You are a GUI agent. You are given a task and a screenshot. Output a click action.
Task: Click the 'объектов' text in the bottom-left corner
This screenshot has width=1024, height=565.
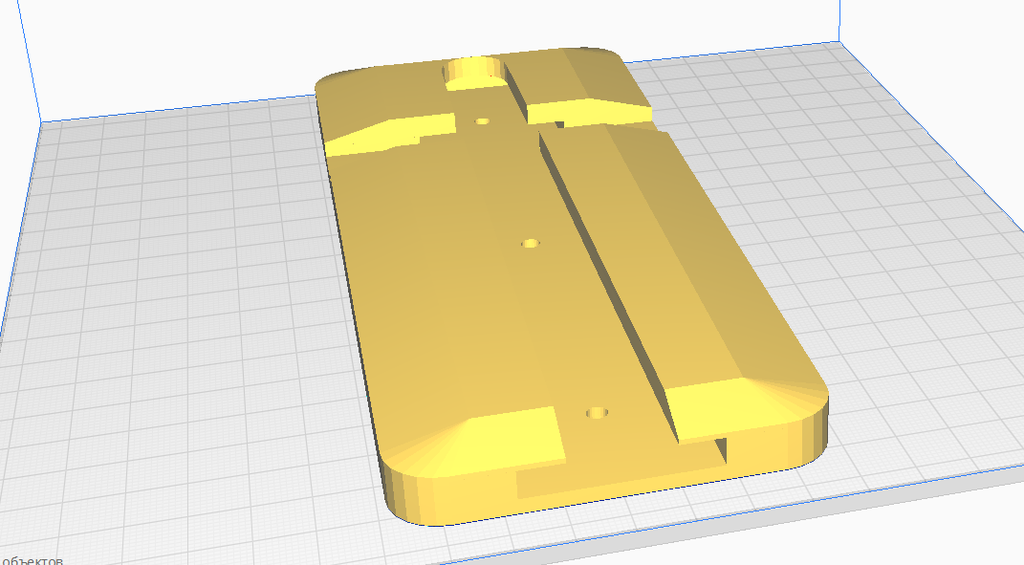(x=33, y=559)
